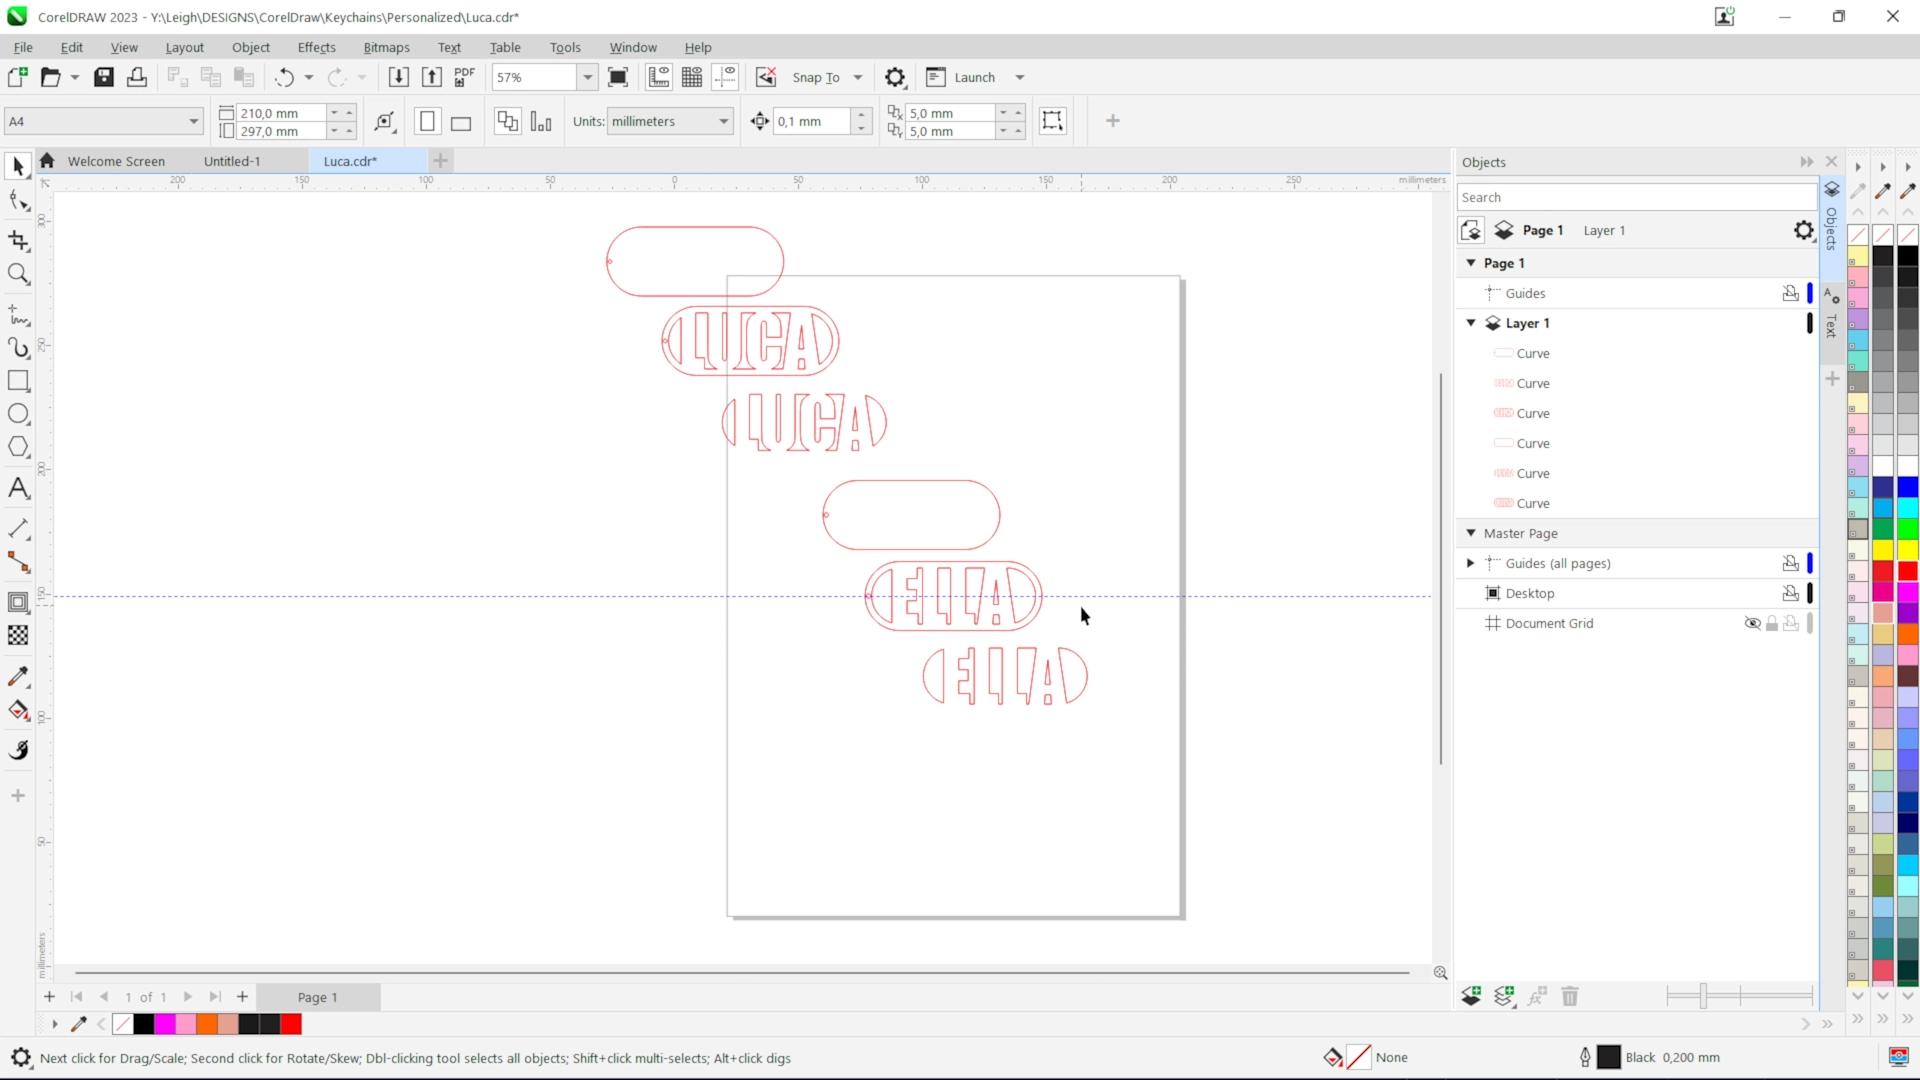Select the Ellipse tool

18,414
